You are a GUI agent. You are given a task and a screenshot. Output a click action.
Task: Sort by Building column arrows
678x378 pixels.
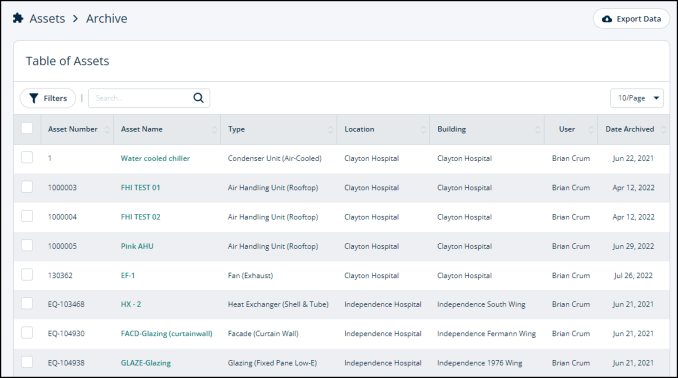538,129
